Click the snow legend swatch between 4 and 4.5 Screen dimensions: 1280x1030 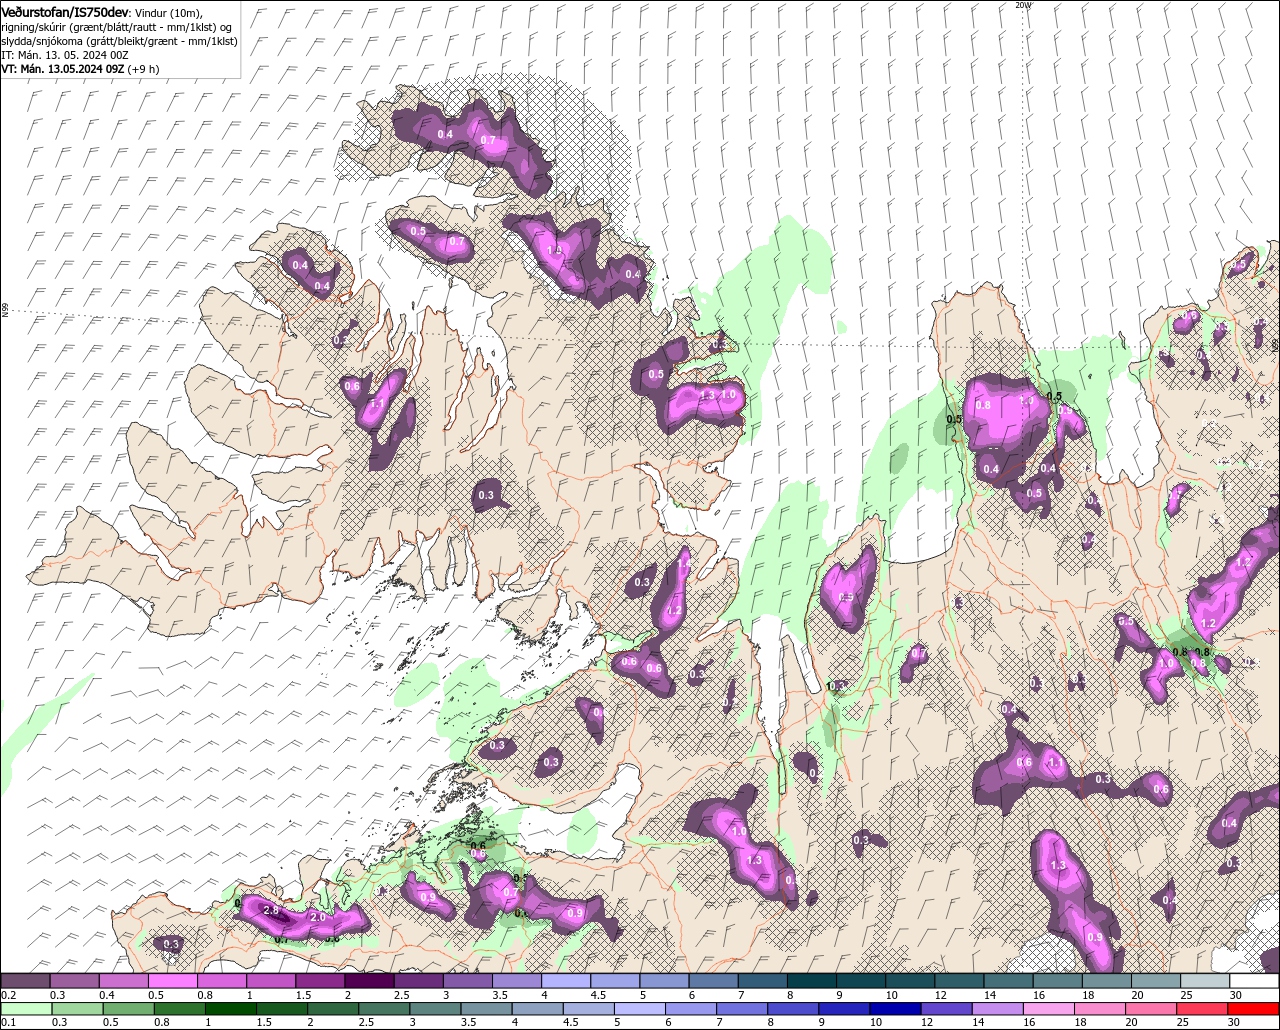566,981
